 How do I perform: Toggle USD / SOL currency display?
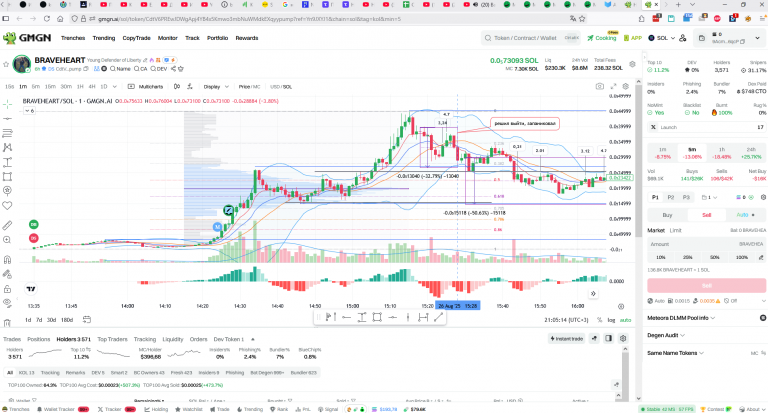pyautogui.click(x=281, y=87)
